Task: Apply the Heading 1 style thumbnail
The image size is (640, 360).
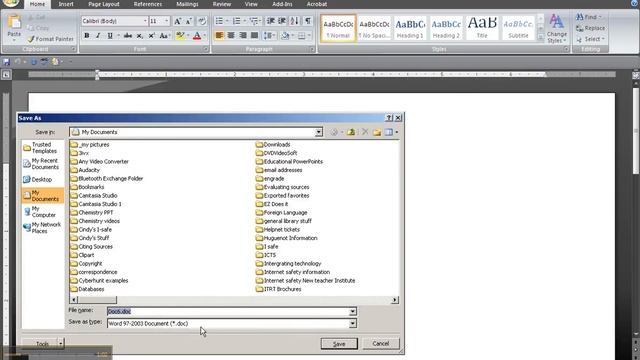Action: [x=410, y=28]
